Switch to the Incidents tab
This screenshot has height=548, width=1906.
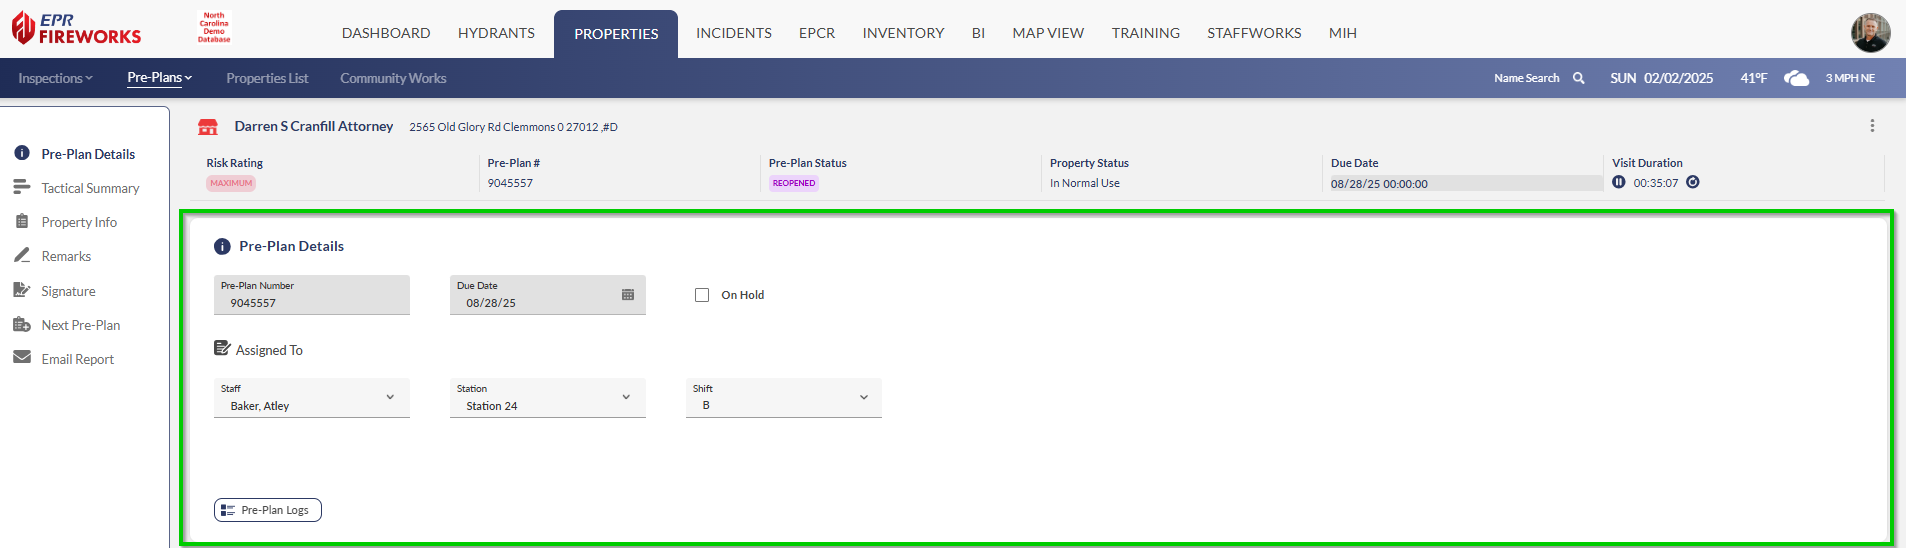(x=733, y=33)
